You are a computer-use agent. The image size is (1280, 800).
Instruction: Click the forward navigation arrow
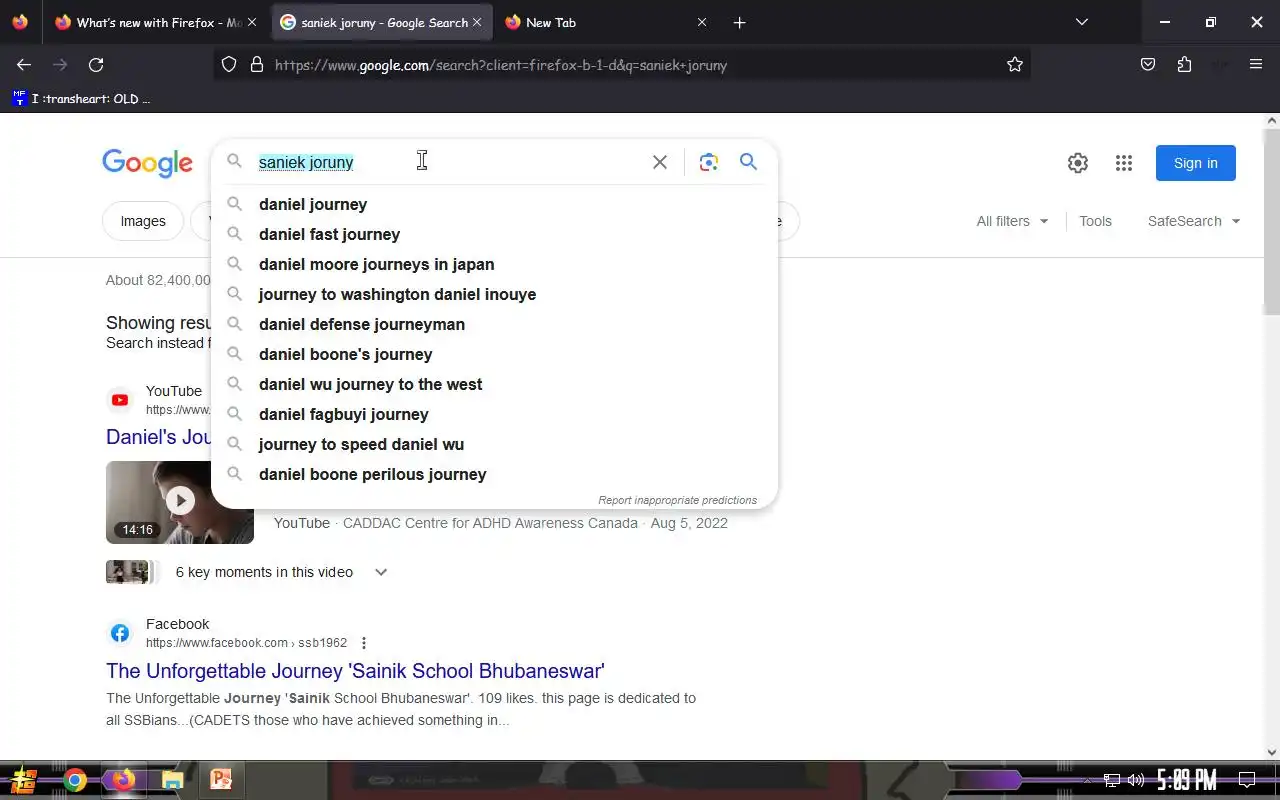(x=60, y=65)
